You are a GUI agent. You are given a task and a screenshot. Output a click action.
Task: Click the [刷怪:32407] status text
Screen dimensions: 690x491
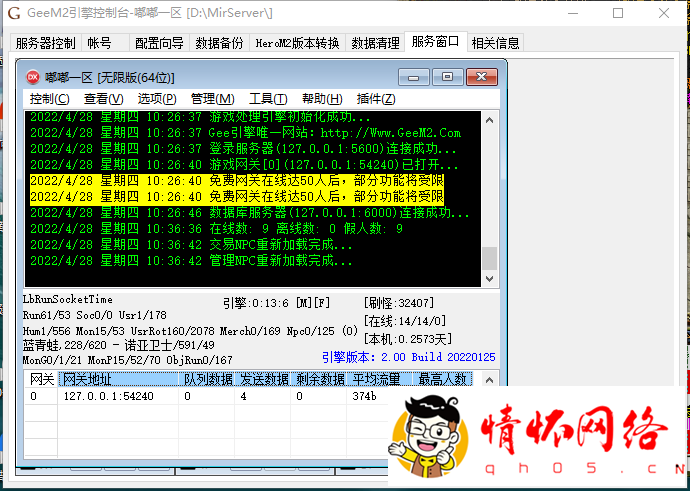[399, 303]
